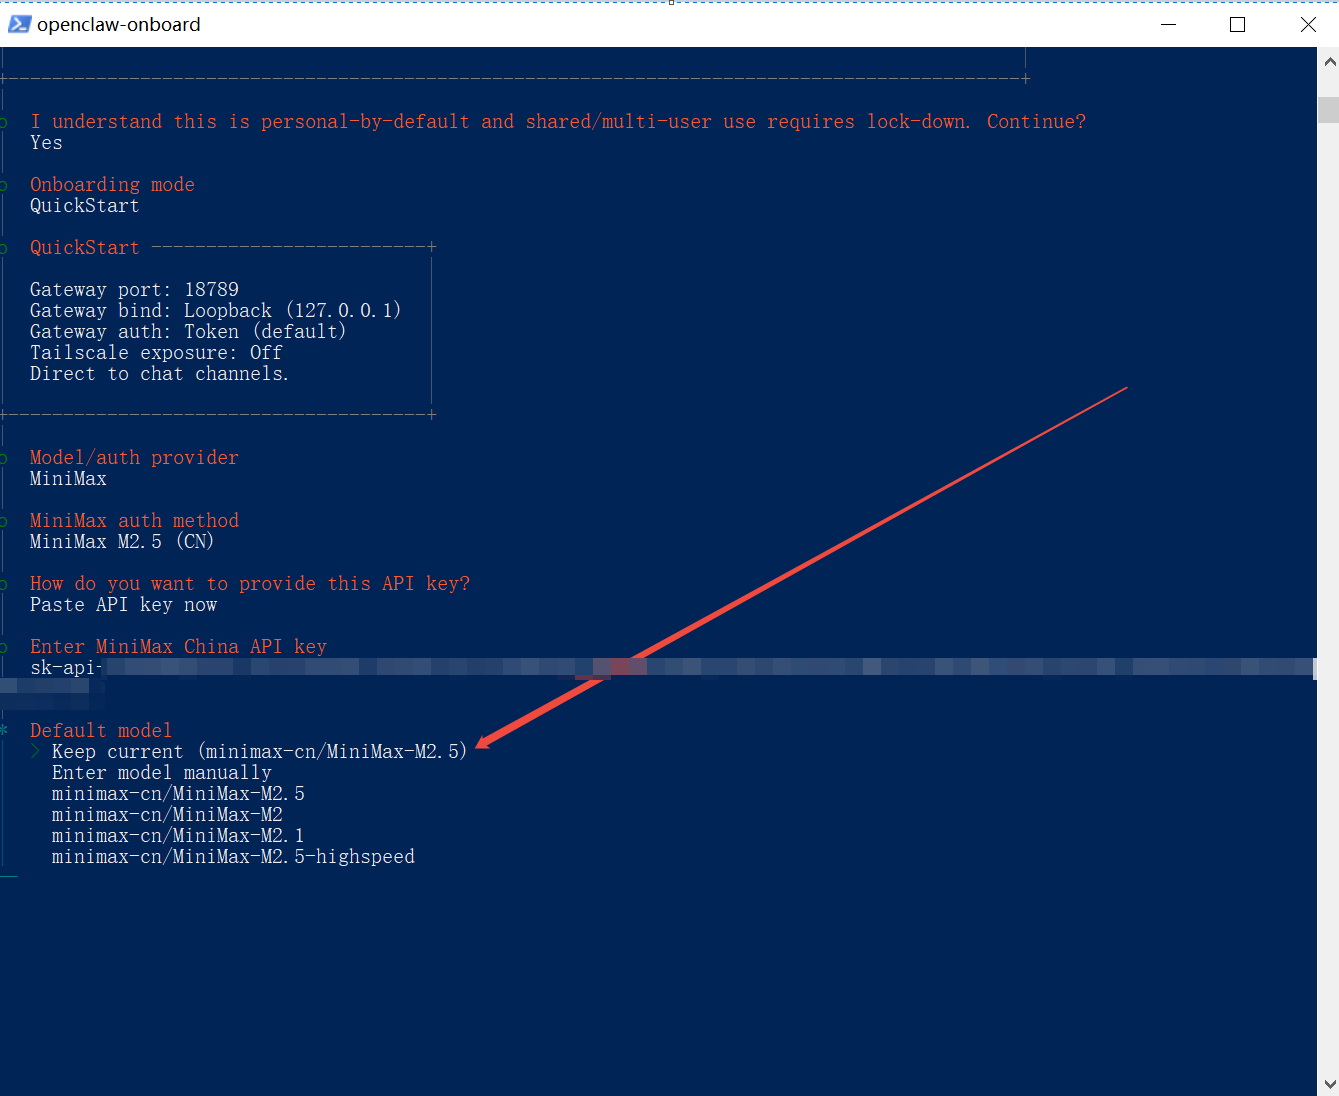Click the PowerShell icon in the title bar
Screen dimensions: 1339x1096
pyautogui.click(x=19, y=24)
